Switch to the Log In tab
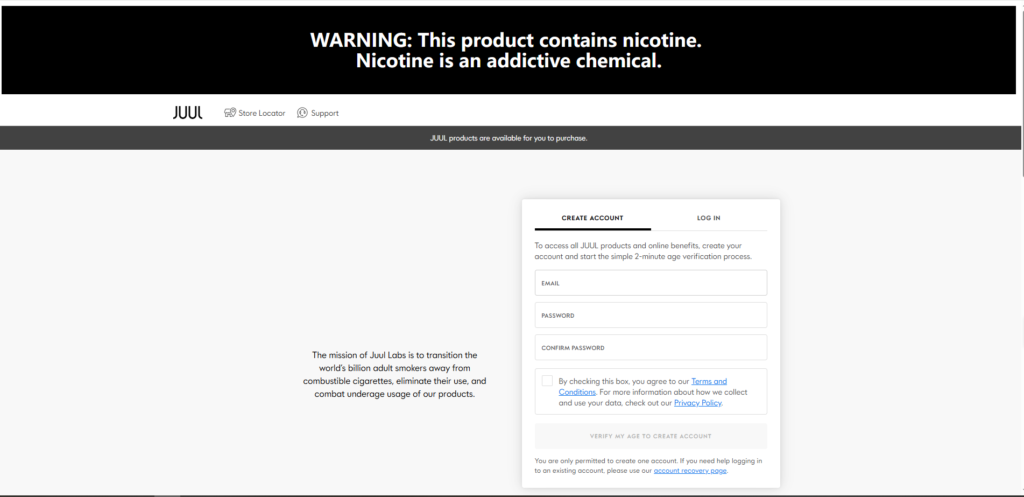Screen dimensions: 1024x497 pyautogui.click(x=709, y=218)
